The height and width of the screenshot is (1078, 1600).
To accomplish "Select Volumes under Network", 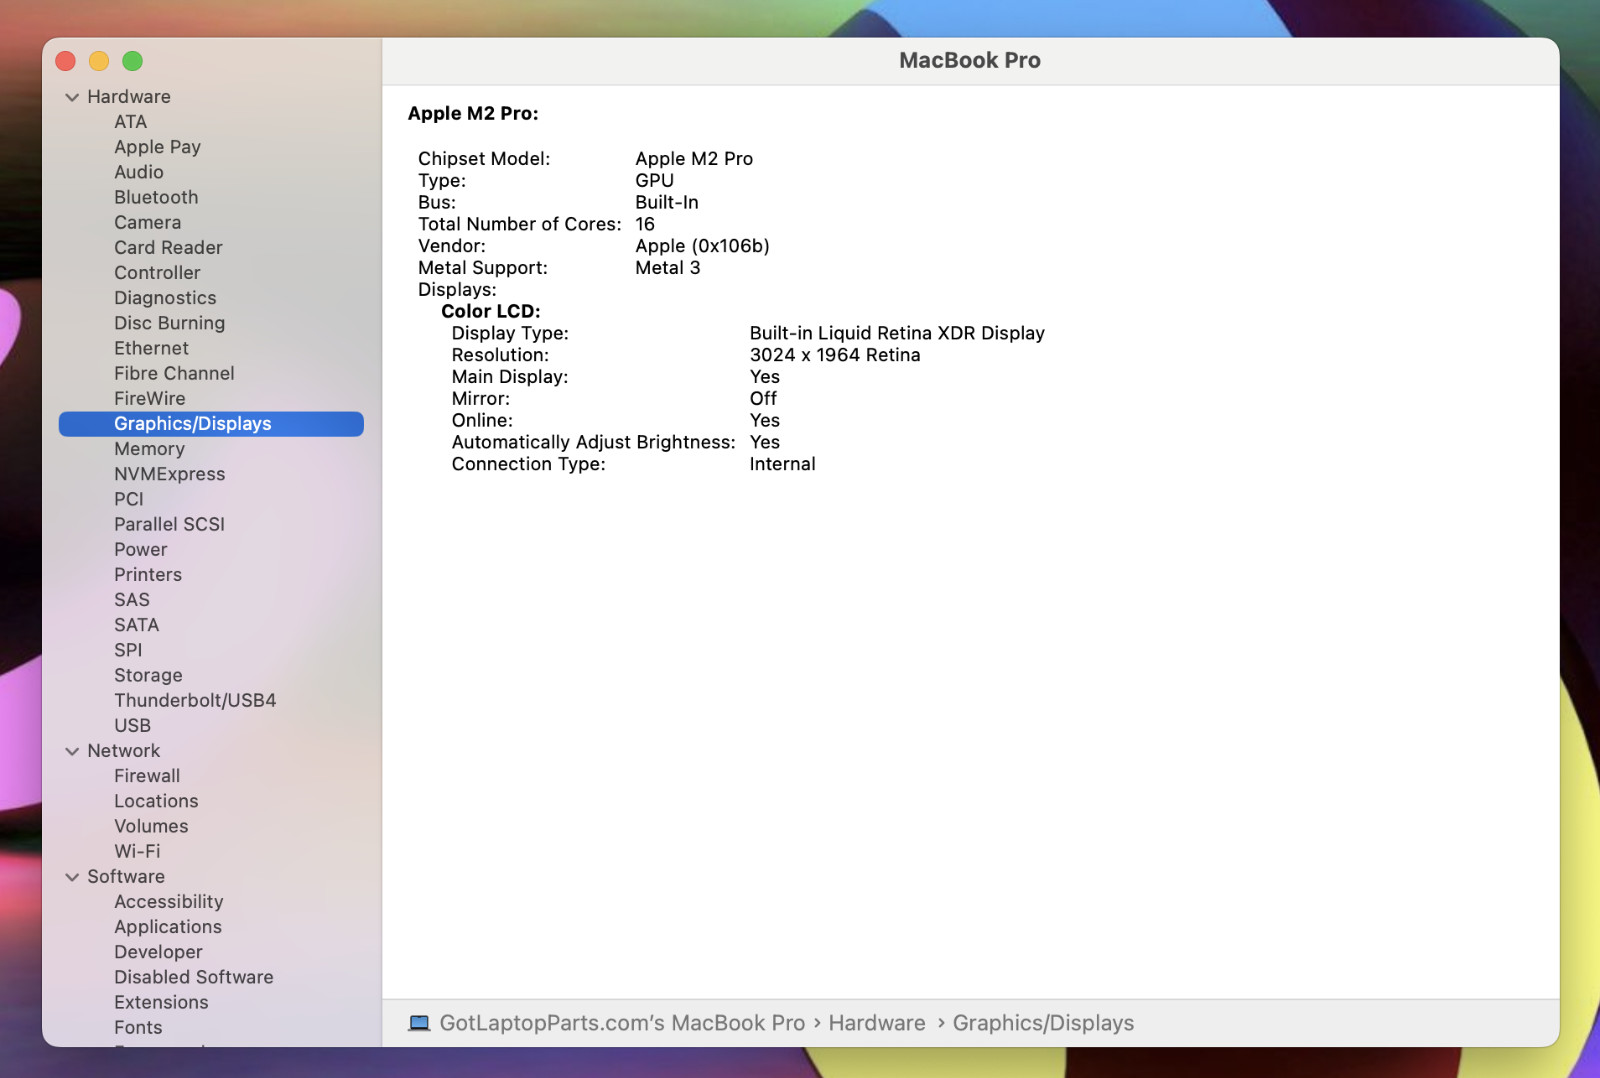I will pyautogui.click(x=151, y=826).
